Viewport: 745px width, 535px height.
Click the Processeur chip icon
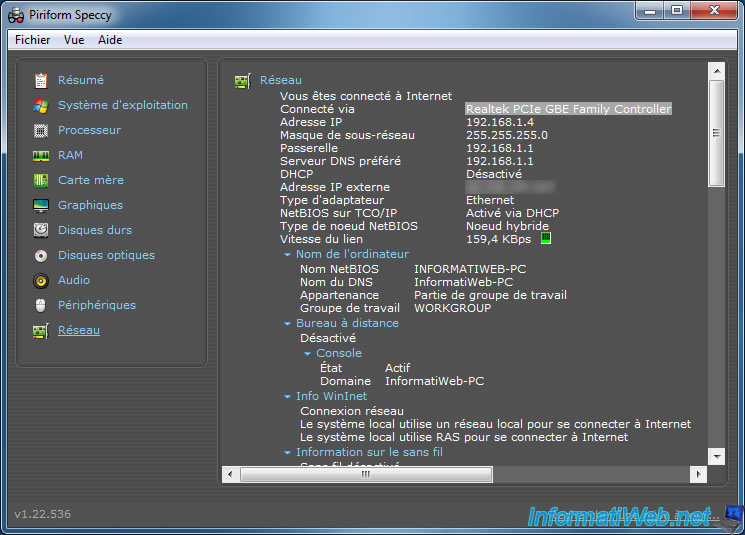pyautogui.click(x=41, y=130)
